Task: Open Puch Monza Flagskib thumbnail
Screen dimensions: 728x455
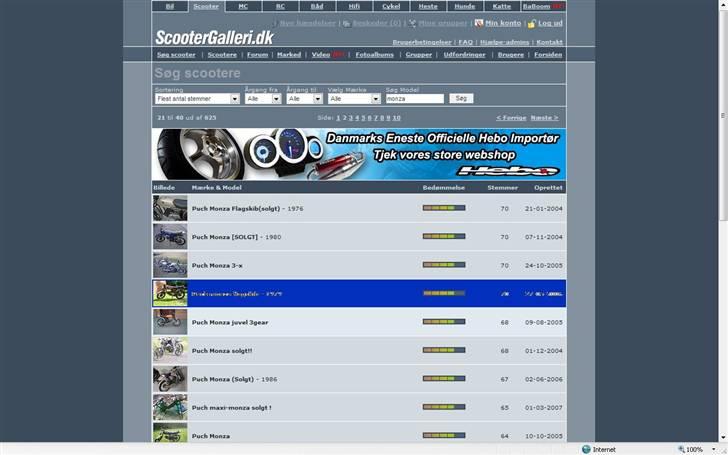Action: [x=169, y=208]
